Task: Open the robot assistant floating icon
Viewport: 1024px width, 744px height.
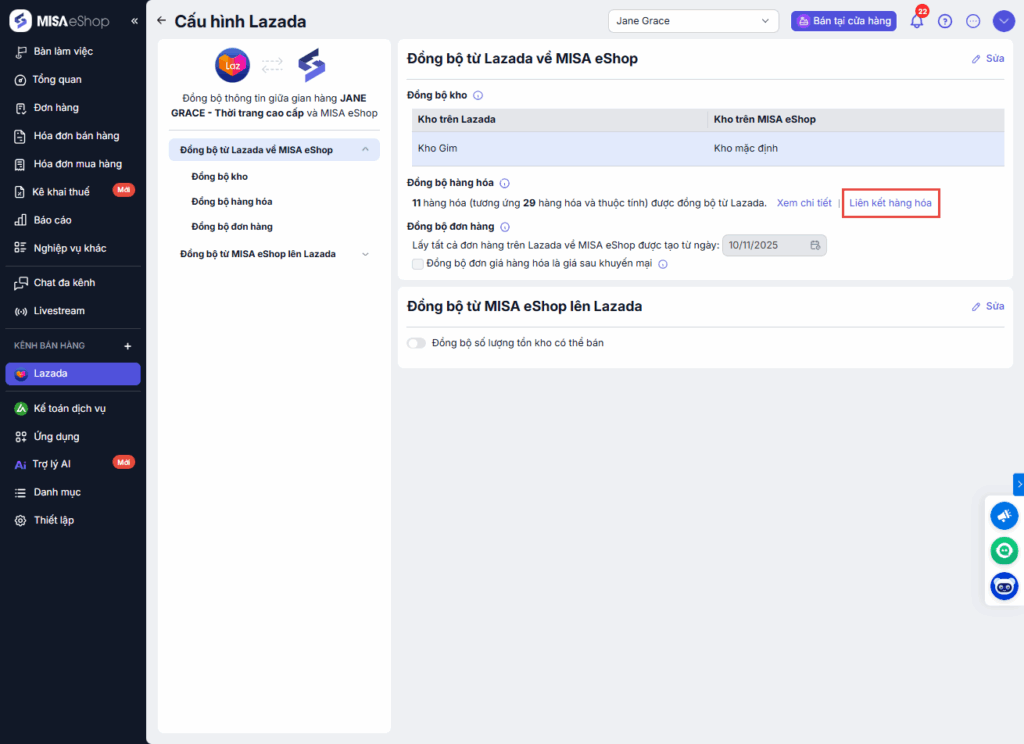Action: [x=1004, y=586]
